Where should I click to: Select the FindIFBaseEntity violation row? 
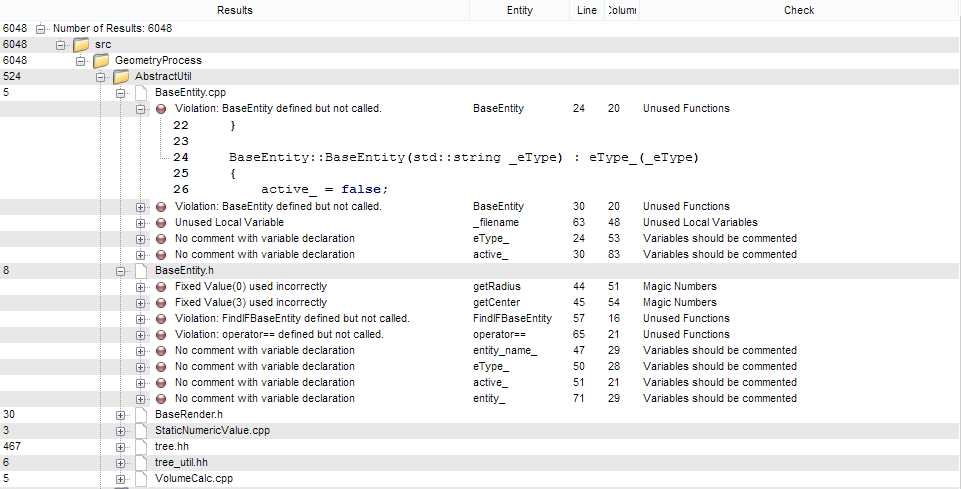pyautogui.click(x=292, y=318)
